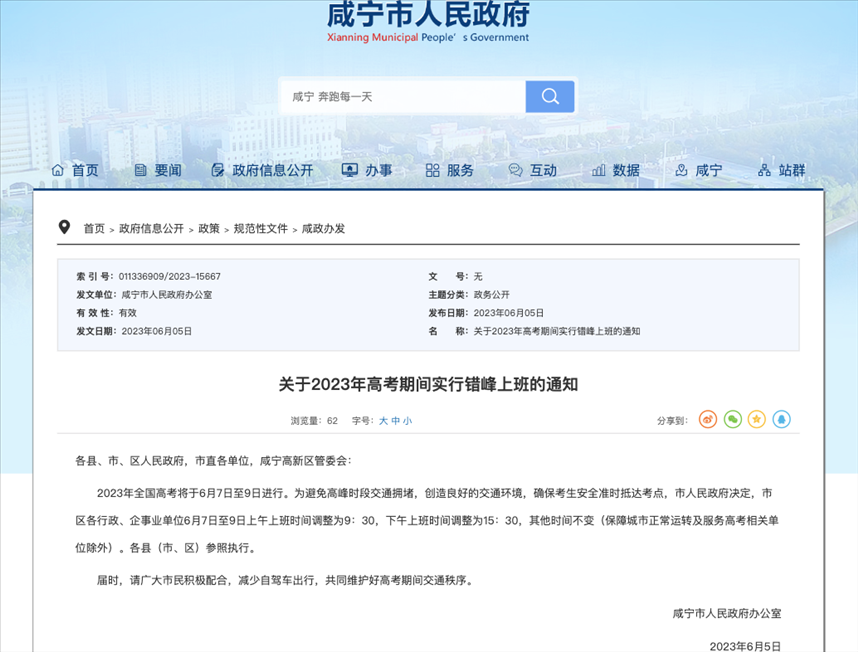Screen dimensions: 858x652
Task: Click the 政策 breadcrumb link
Action: point(209,229)
